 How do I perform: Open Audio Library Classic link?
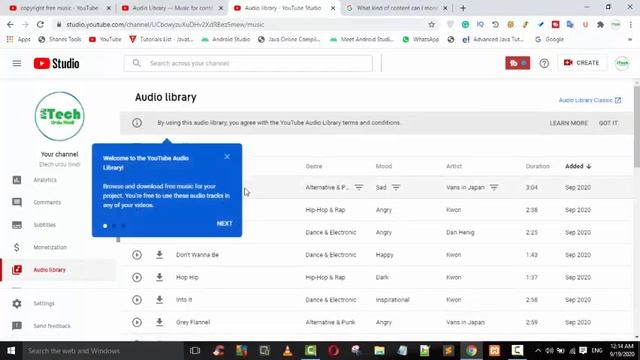pyautogui.click(x=590, y=100)
